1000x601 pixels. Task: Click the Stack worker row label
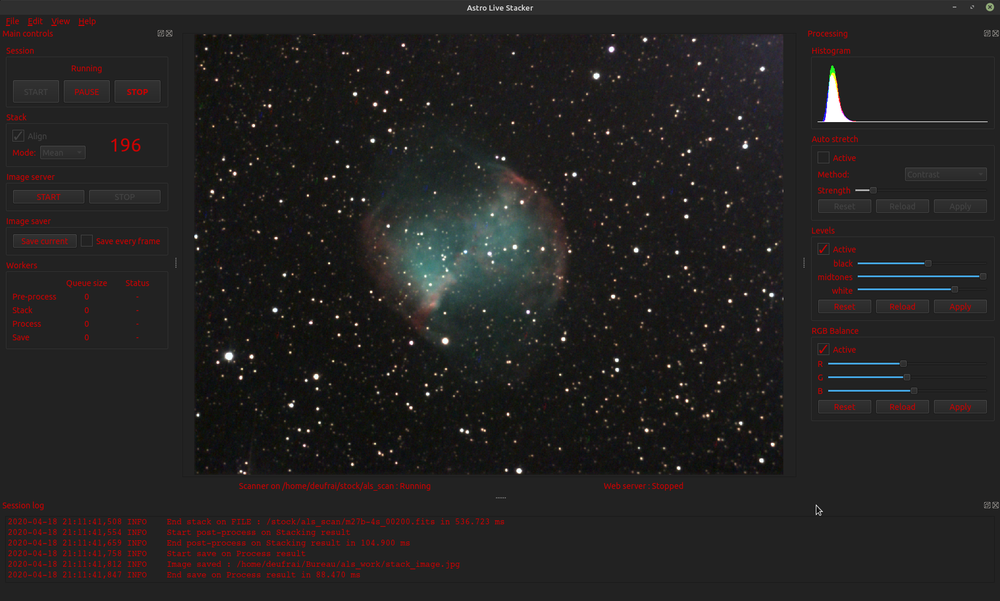[22, 310]
